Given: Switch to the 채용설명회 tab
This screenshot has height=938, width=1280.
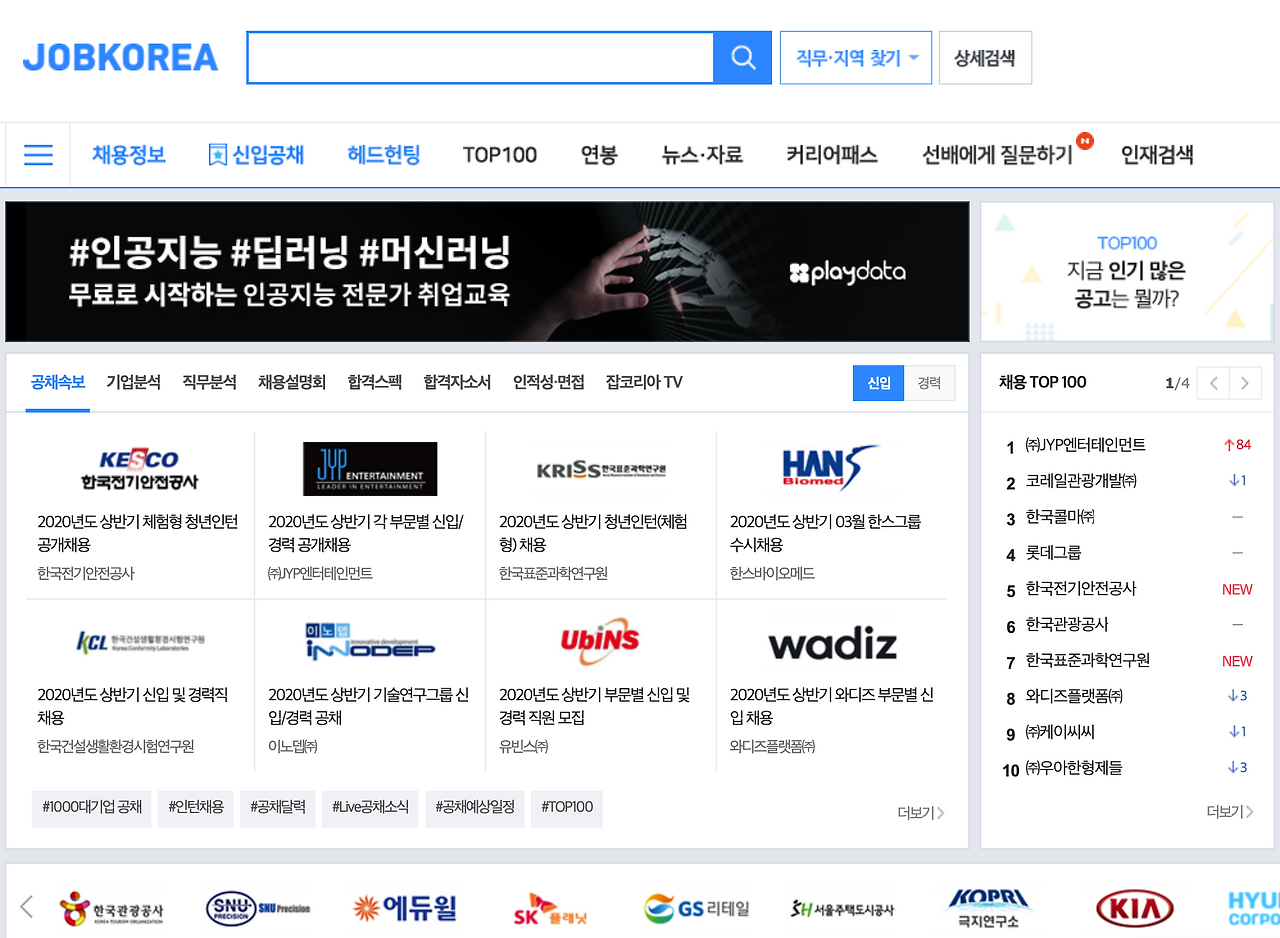Looking at the screenshot, I should point(292,382).
